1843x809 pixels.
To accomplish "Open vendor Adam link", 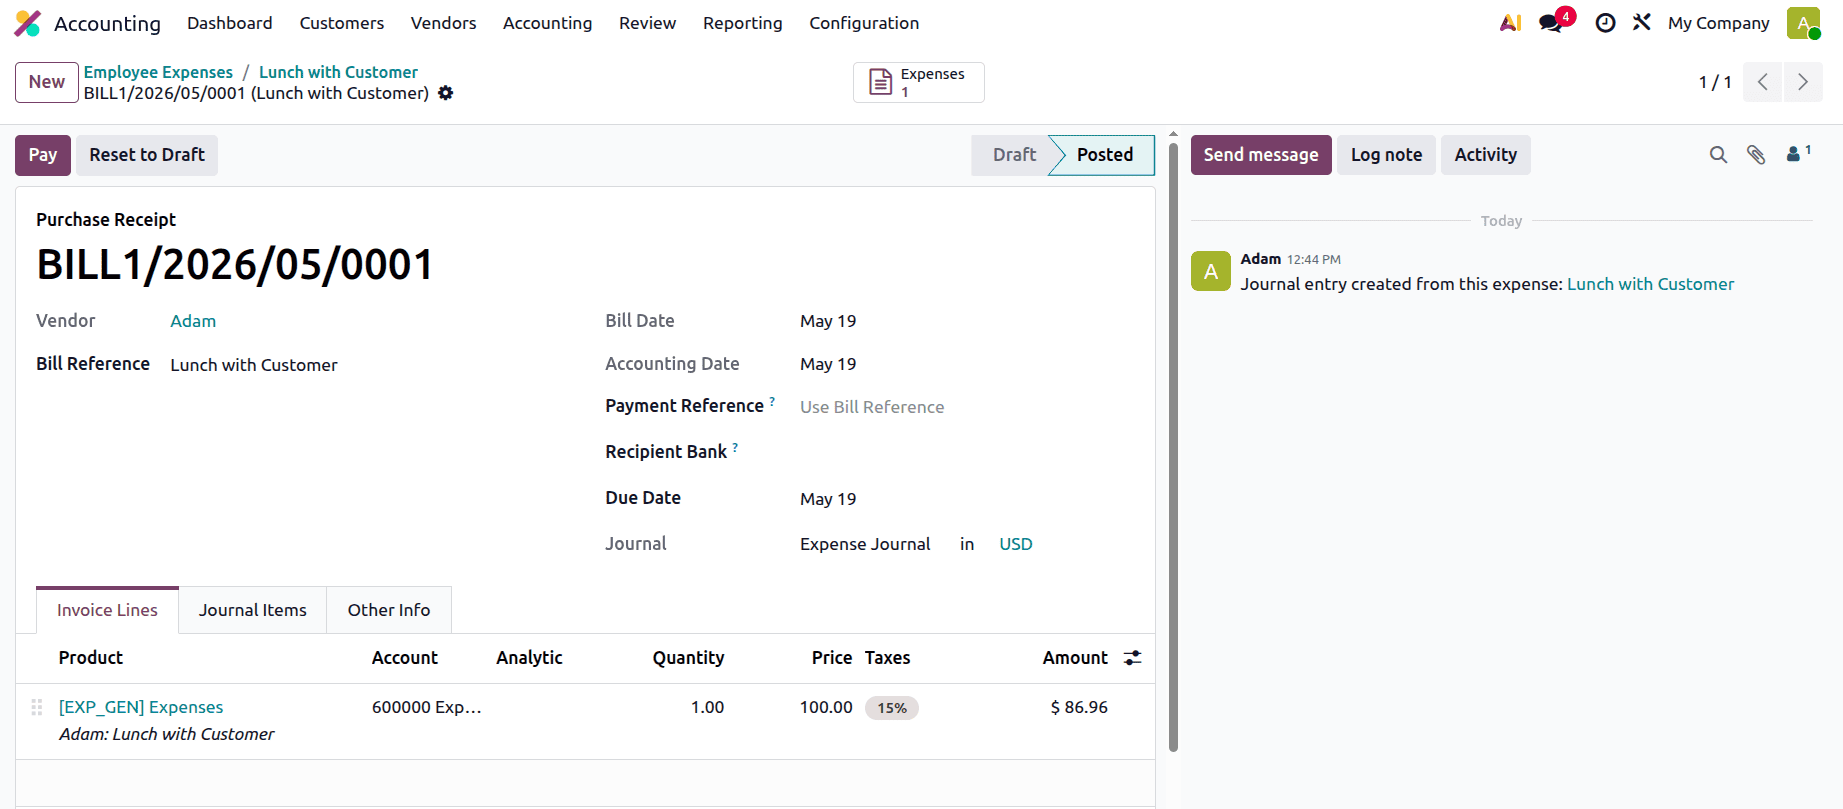I will tap(193, 321).
